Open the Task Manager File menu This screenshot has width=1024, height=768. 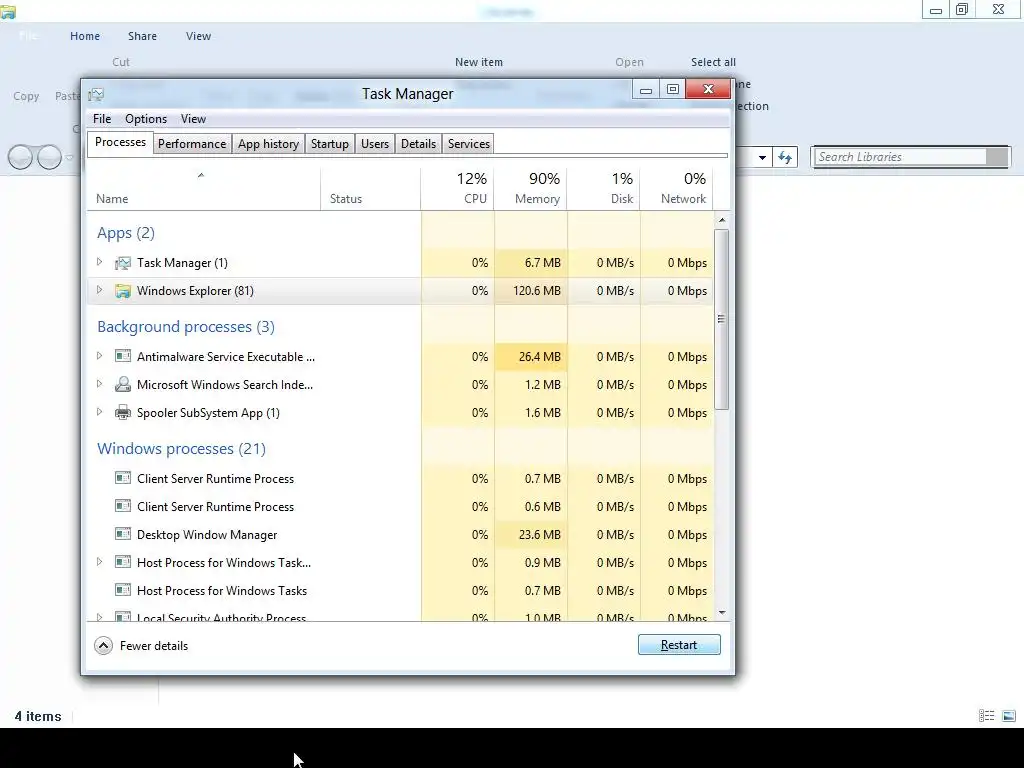(102, 119)
